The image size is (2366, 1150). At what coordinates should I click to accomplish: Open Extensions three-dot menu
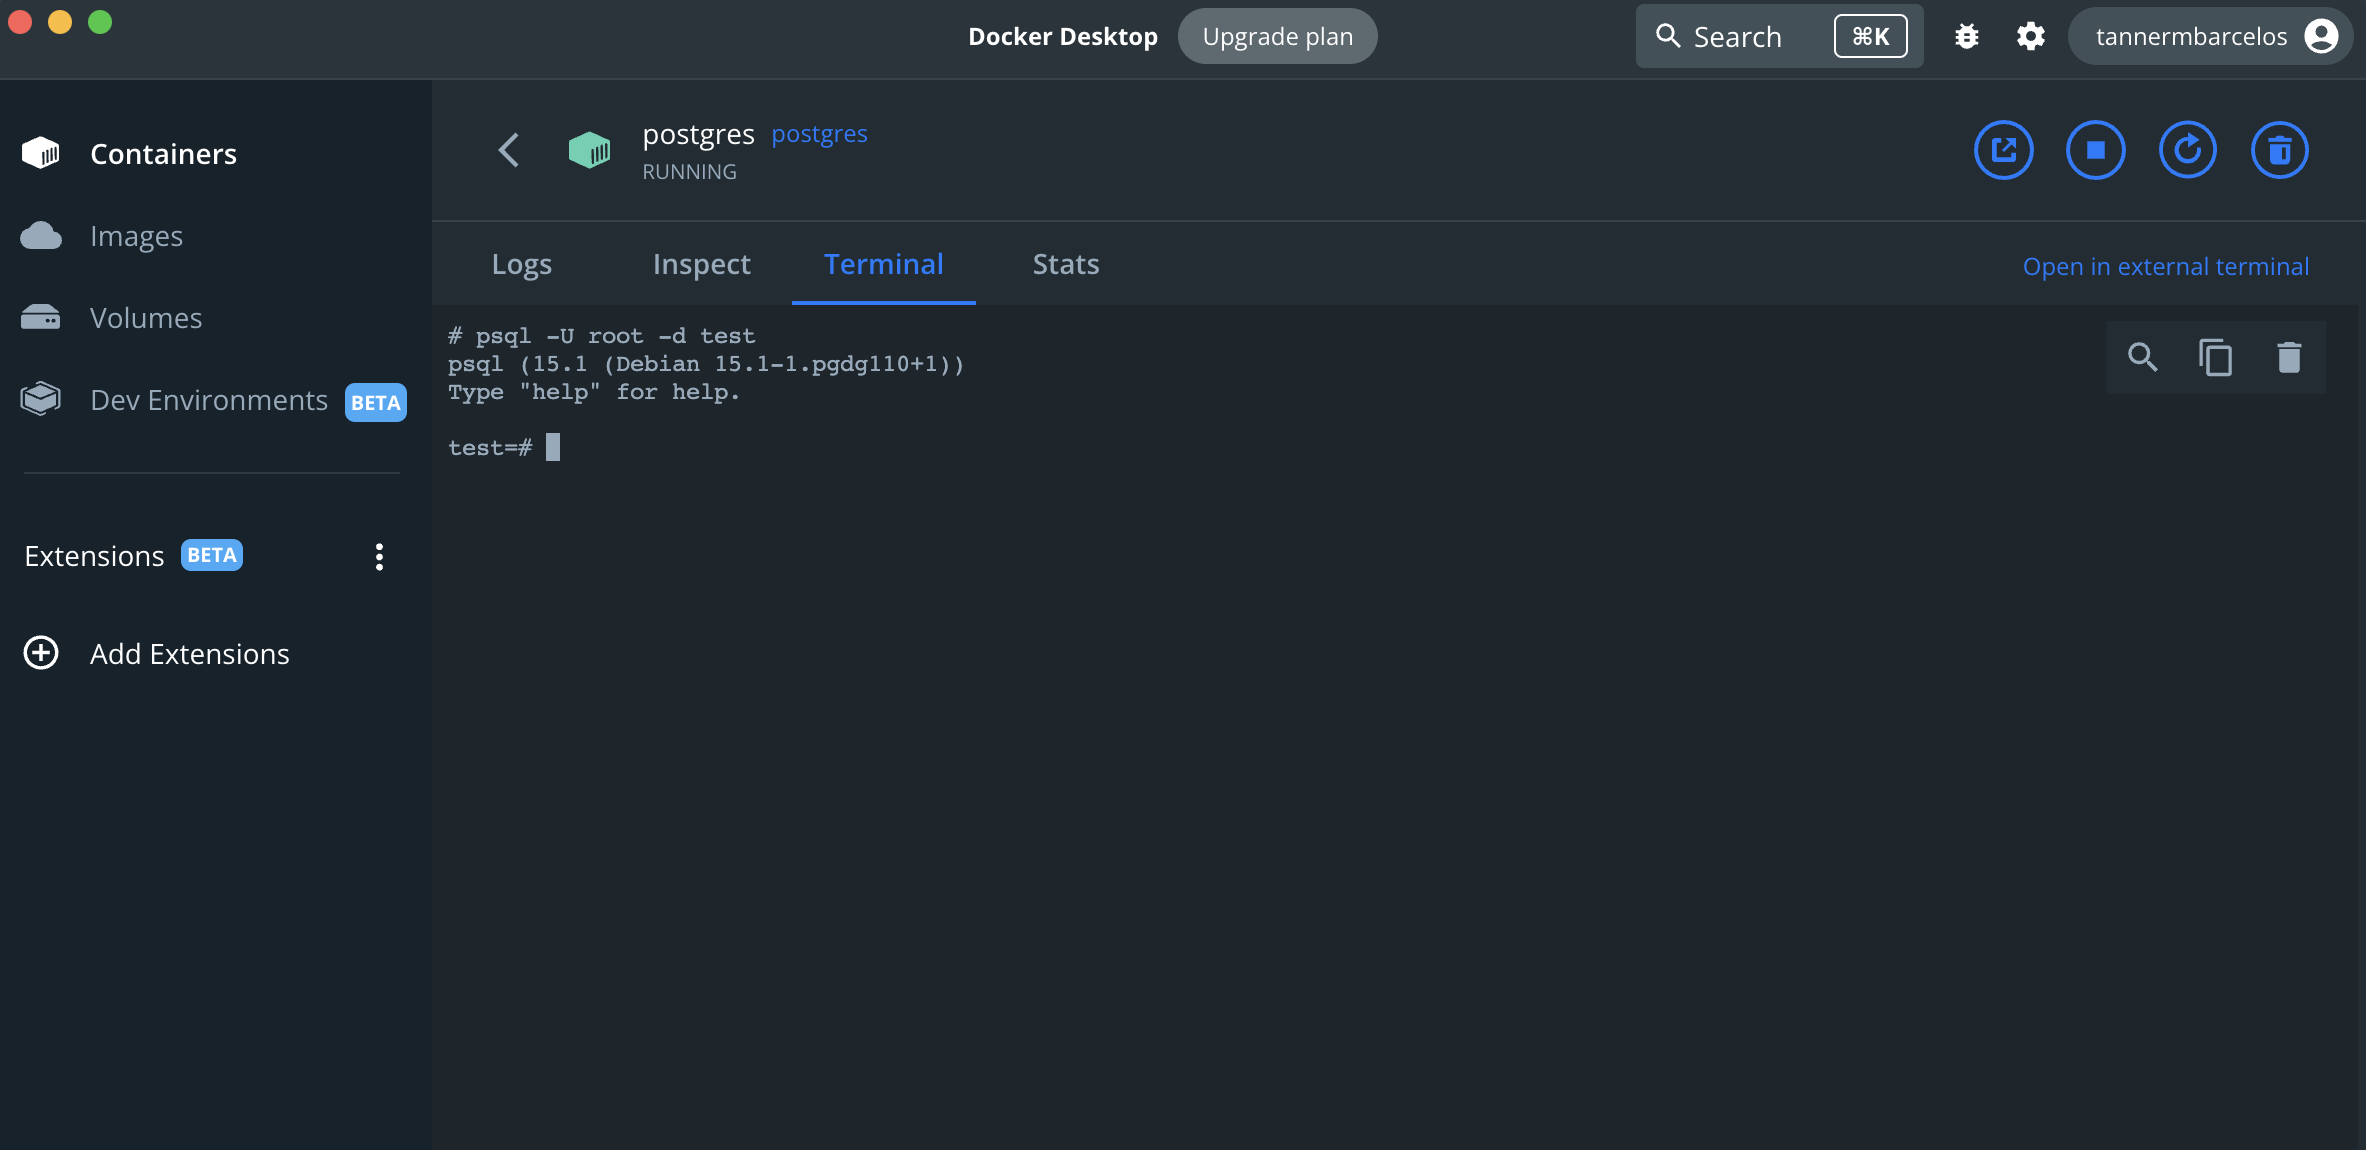click(x=379, y=556)
